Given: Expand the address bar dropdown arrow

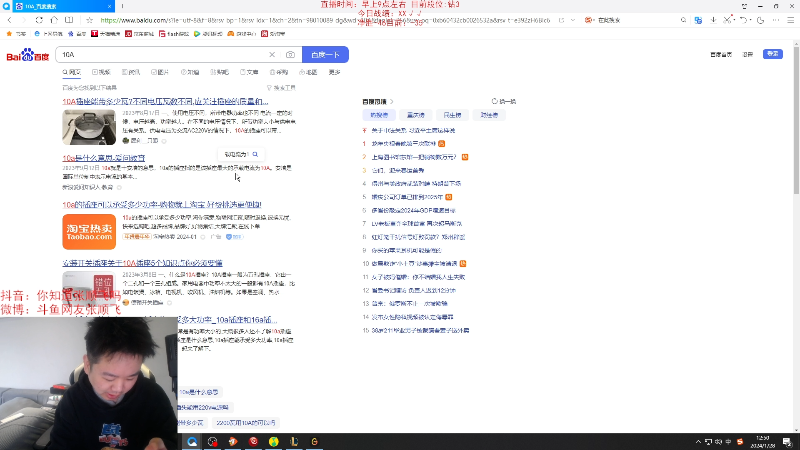Looking at the screenshot, I should click(572, 20).
